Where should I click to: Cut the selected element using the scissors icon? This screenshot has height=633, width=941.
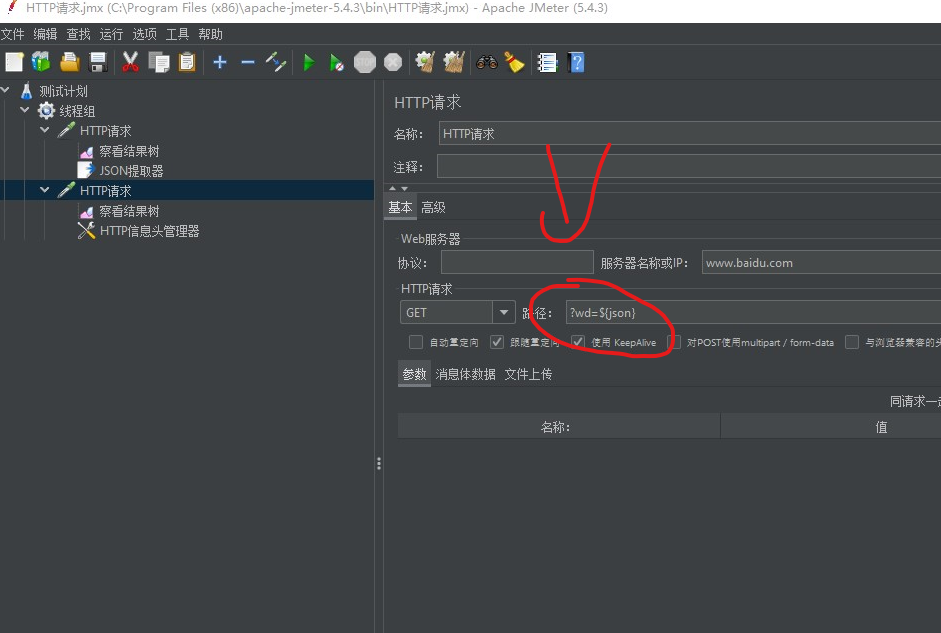[x=130, y=62]
